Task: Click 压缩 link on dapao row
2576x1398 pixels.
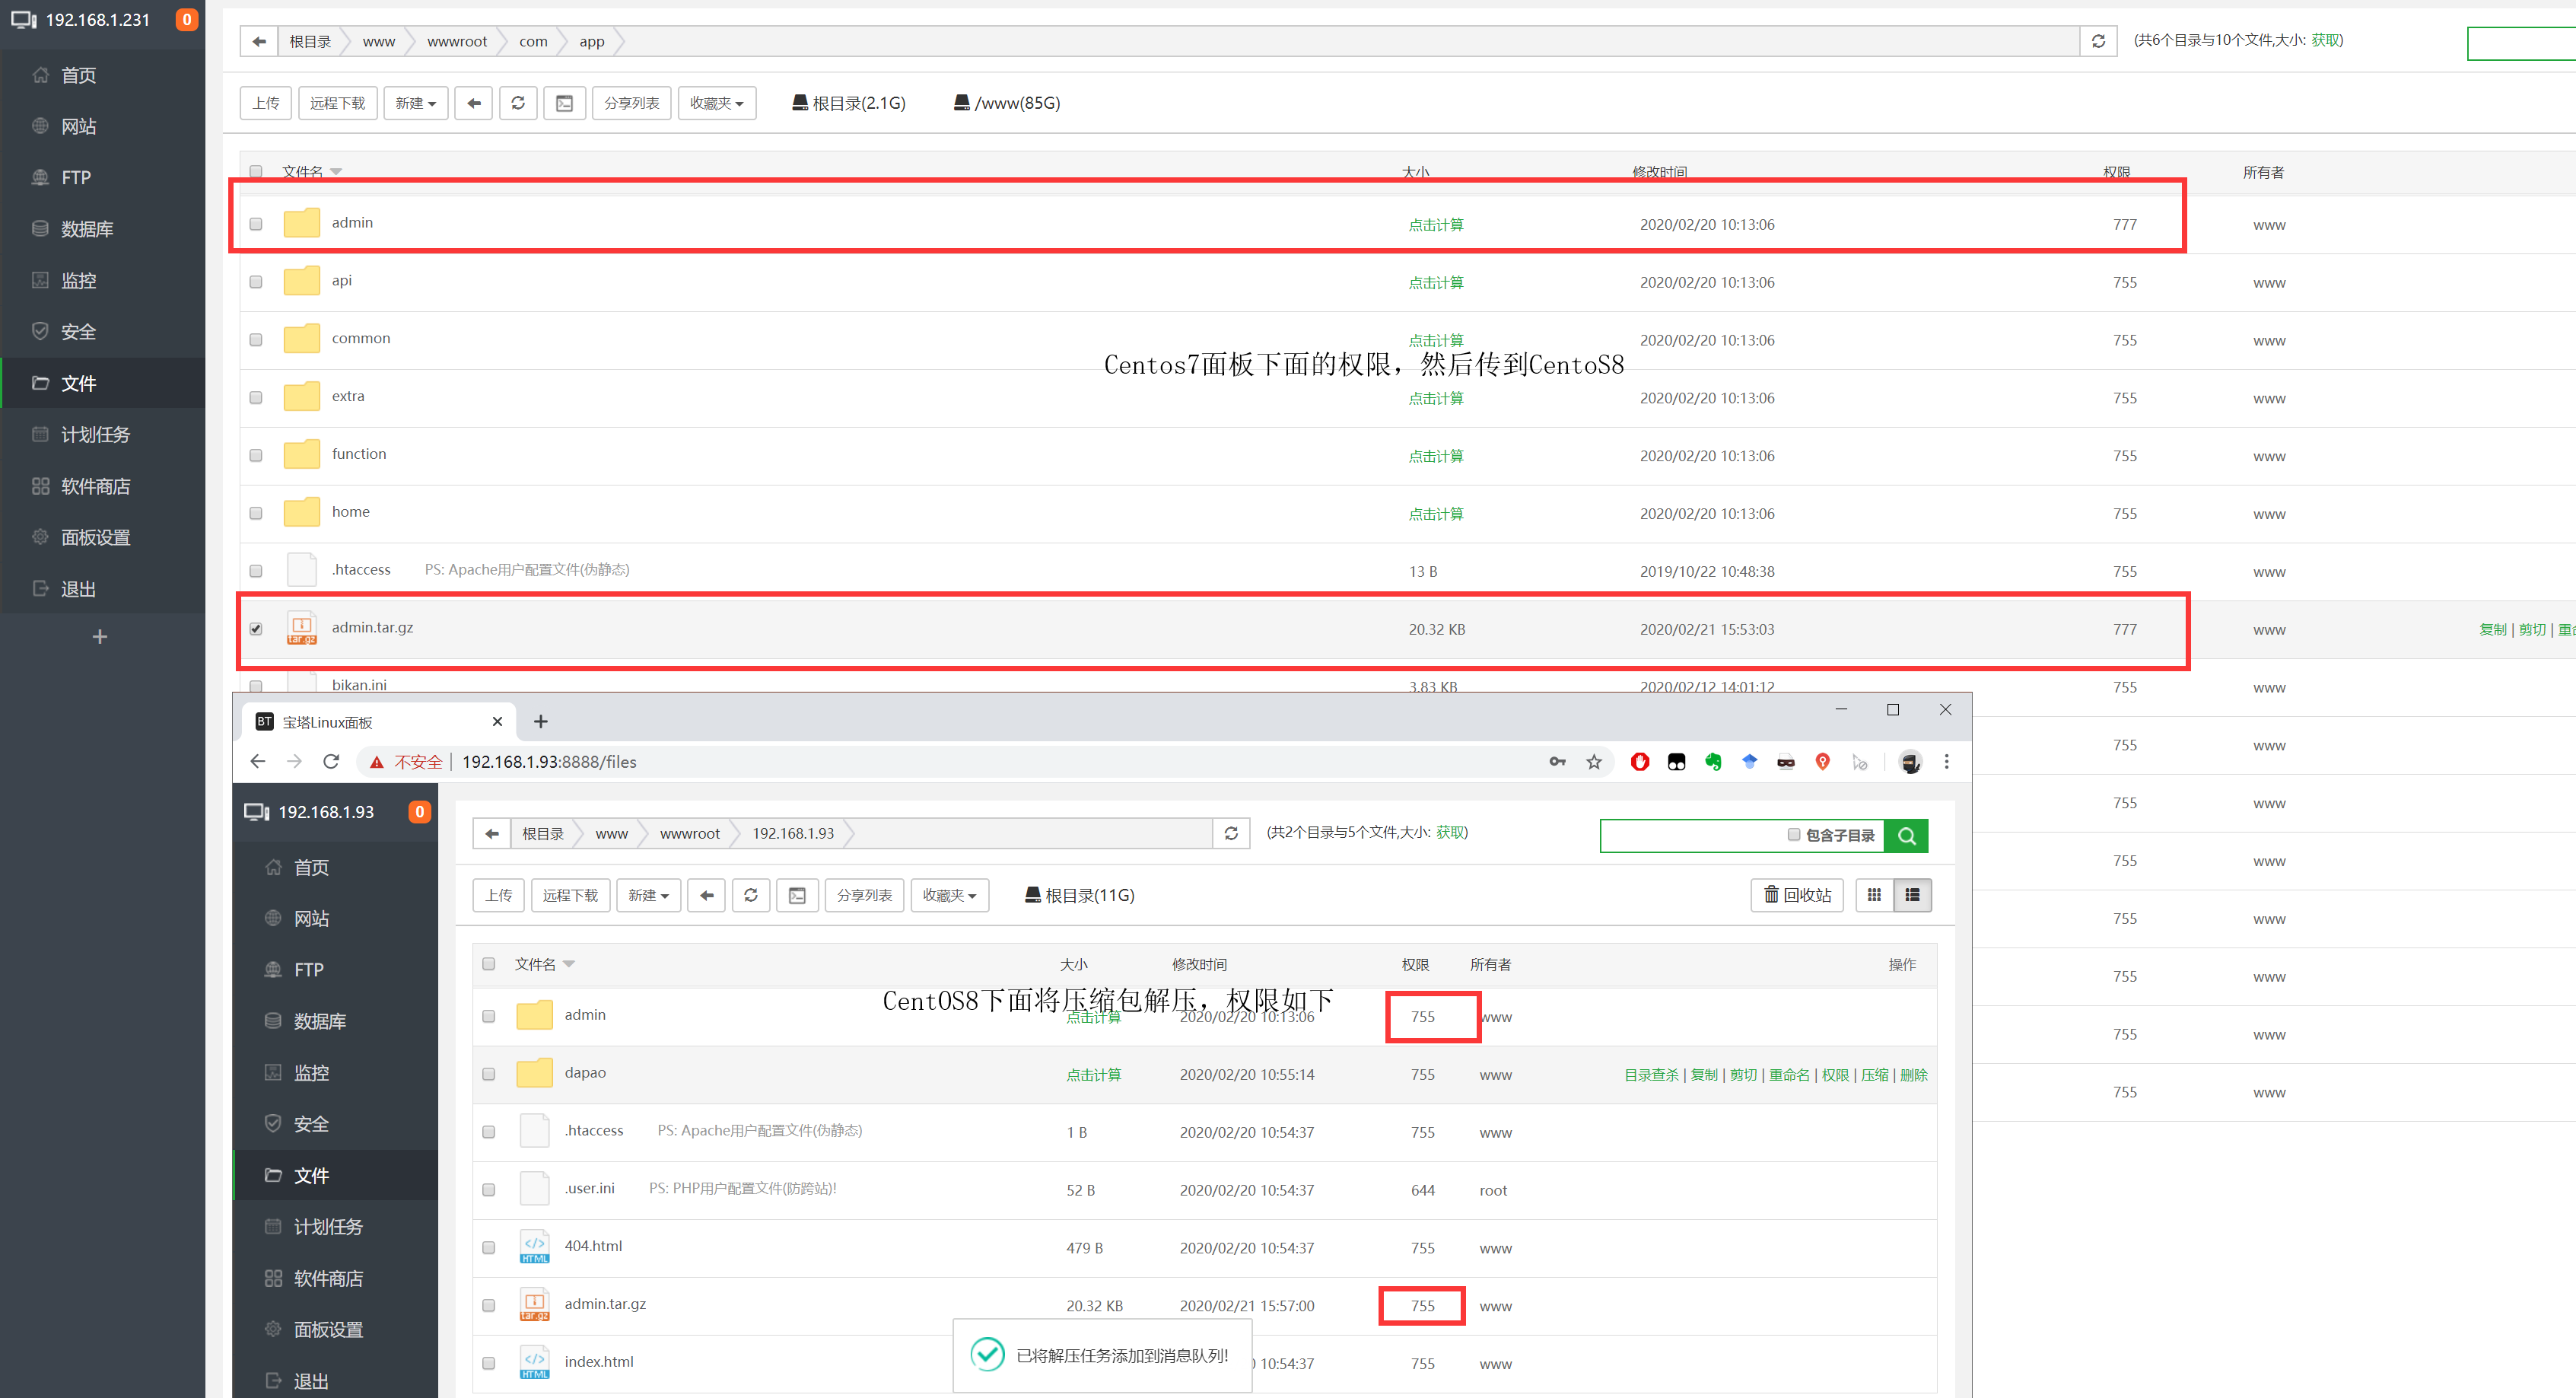Action: point(1874,1075)
